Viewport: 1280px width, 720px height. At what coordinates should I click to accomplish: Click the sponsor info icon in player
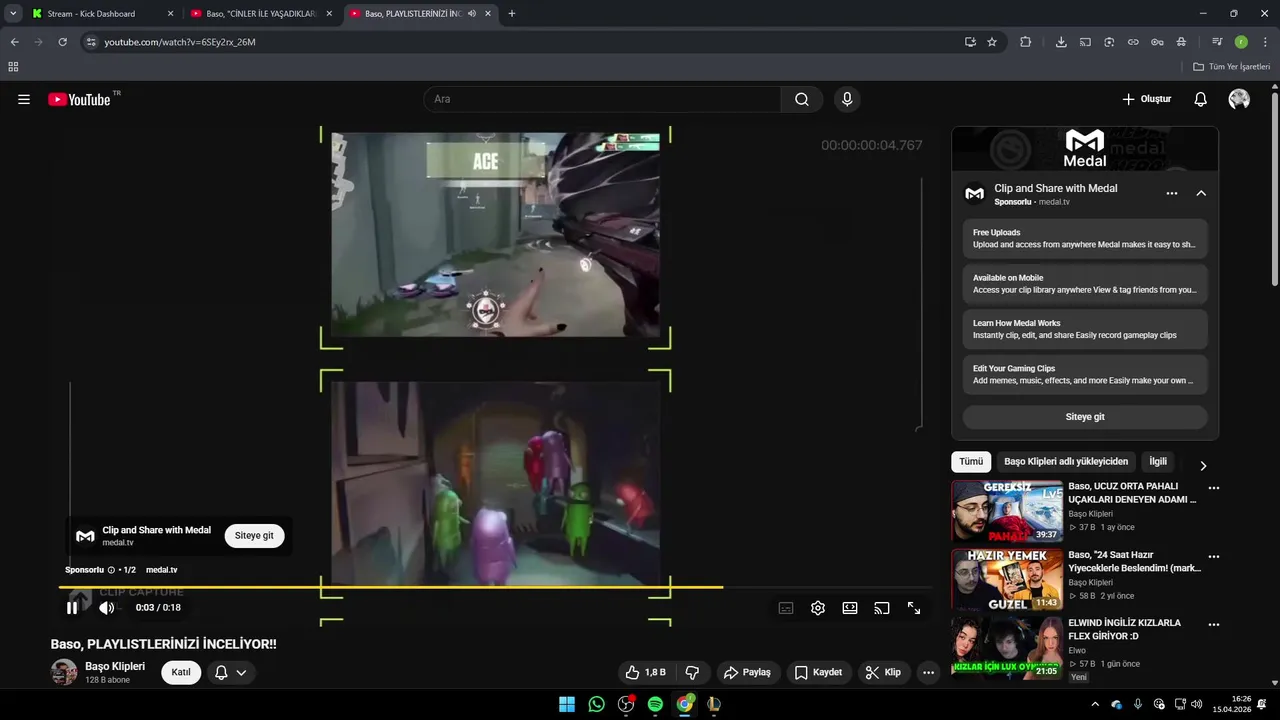coord(111,570)
